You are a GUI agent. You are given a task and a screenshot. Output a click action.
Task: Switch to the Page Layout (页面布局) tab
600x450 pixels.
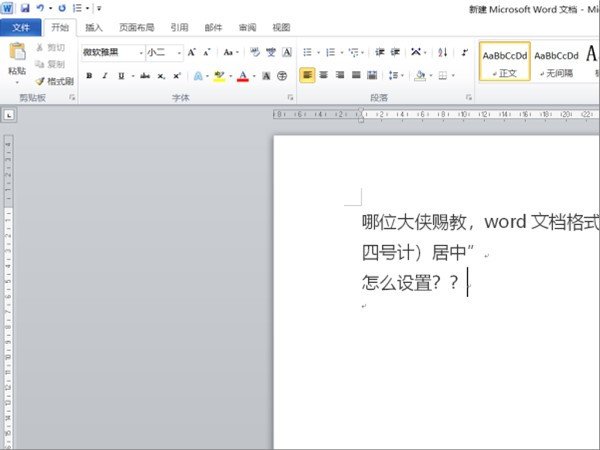tap(137, 28)
